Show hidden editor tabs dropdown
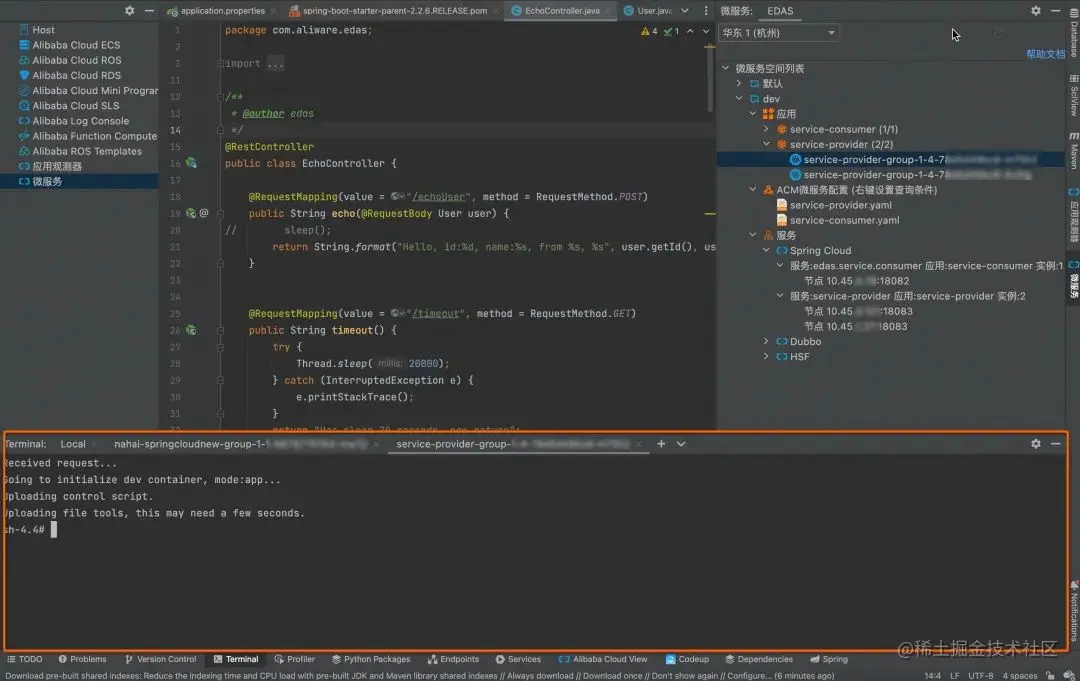1080x681 pixels. click(x=685, y=10)
